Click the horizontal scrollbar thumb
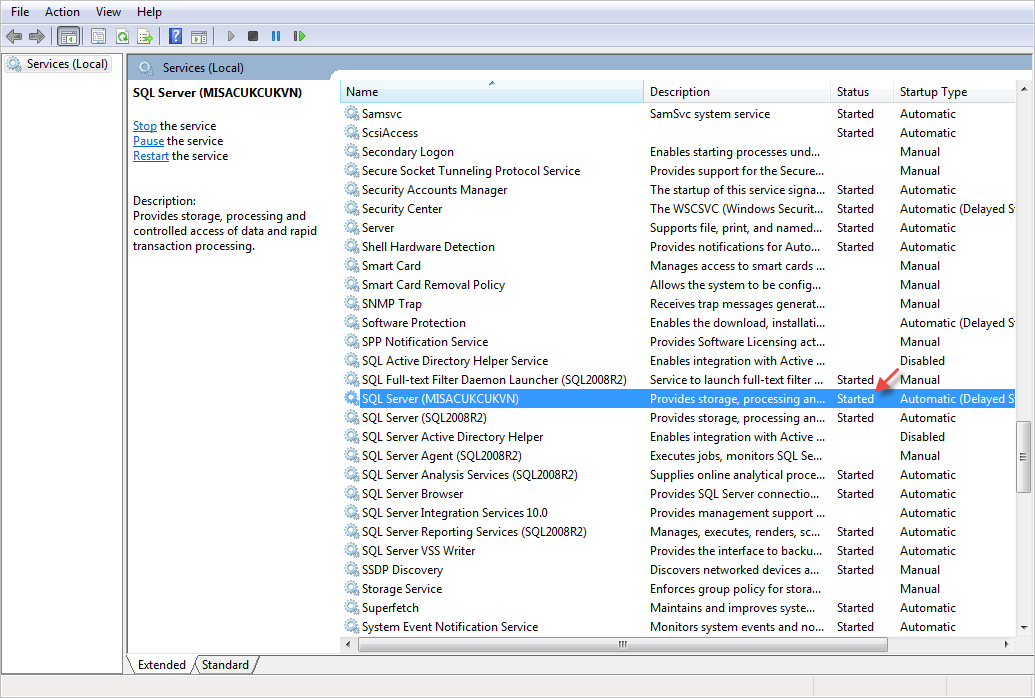 click(x=622, y=644)
